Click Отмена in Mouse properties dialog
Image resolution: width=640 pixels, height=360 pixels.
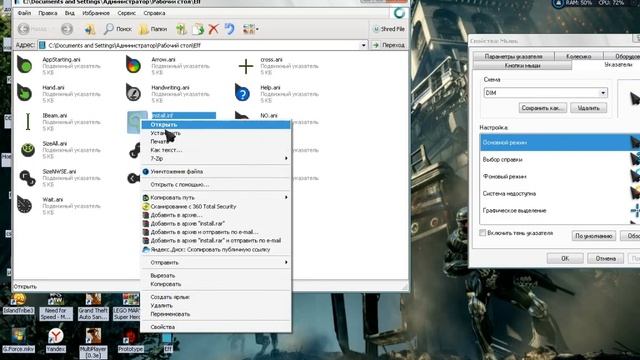tap(606, 258)
